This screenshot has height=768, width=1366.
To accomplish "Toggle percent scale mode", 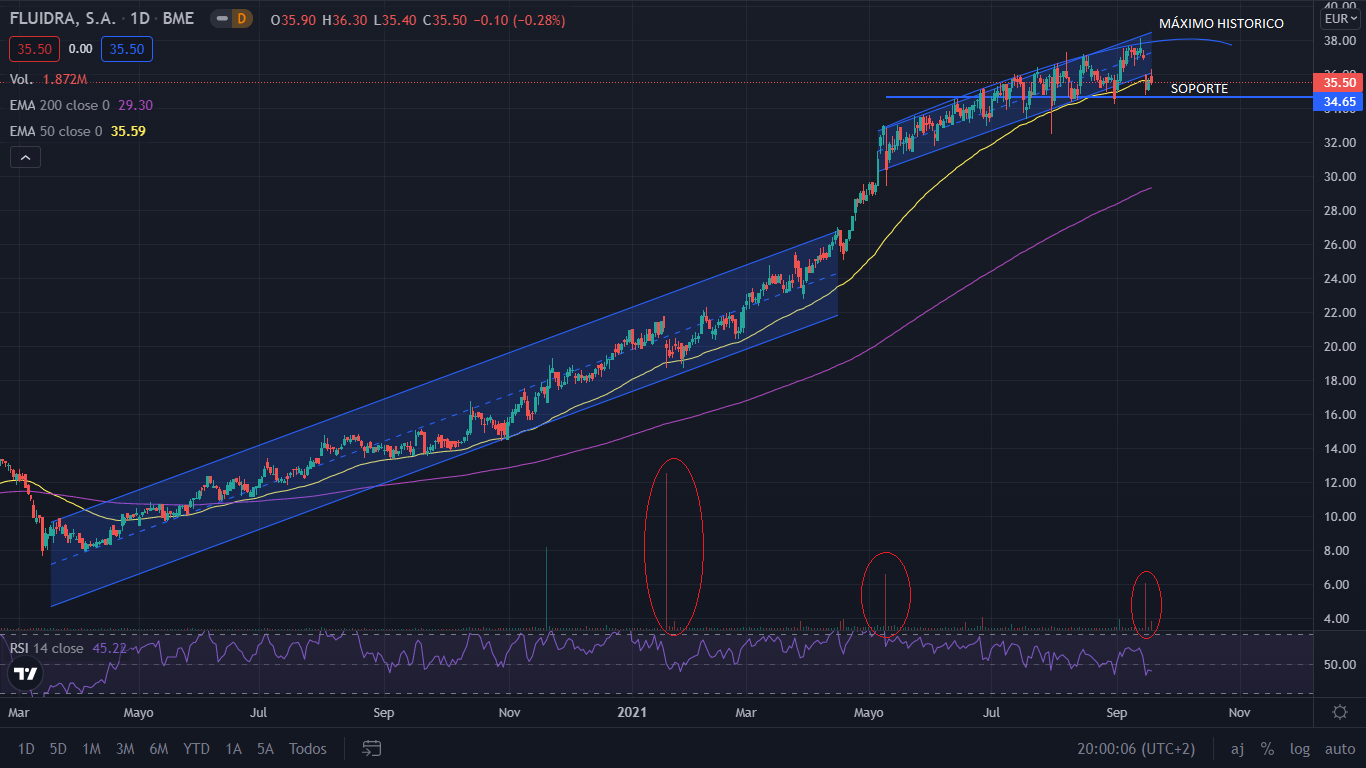I will 1267,748.
